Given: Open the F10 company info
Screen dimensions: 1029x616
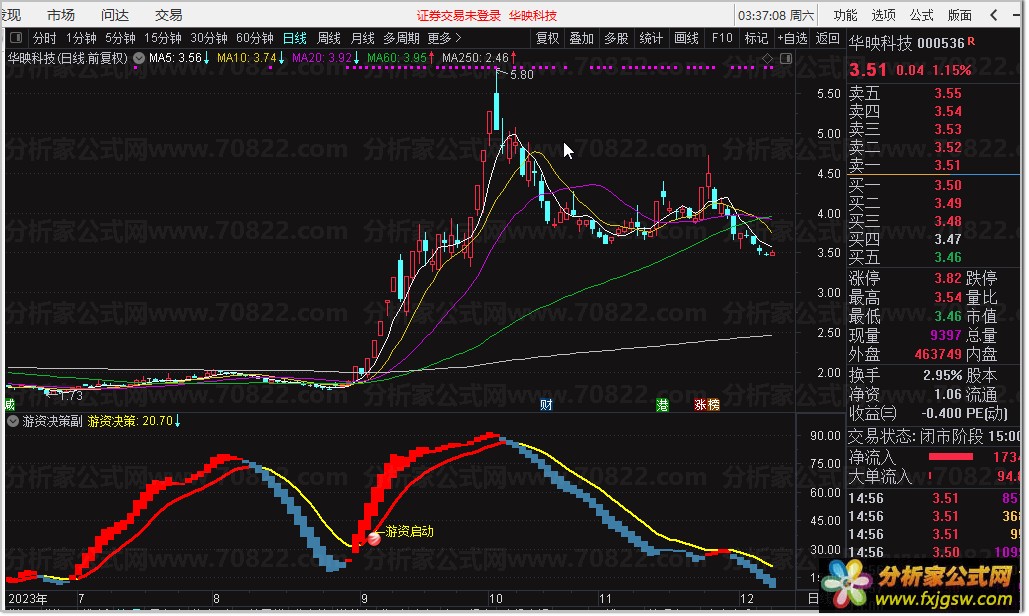Looking at the screenshot, I should point(722,38).
